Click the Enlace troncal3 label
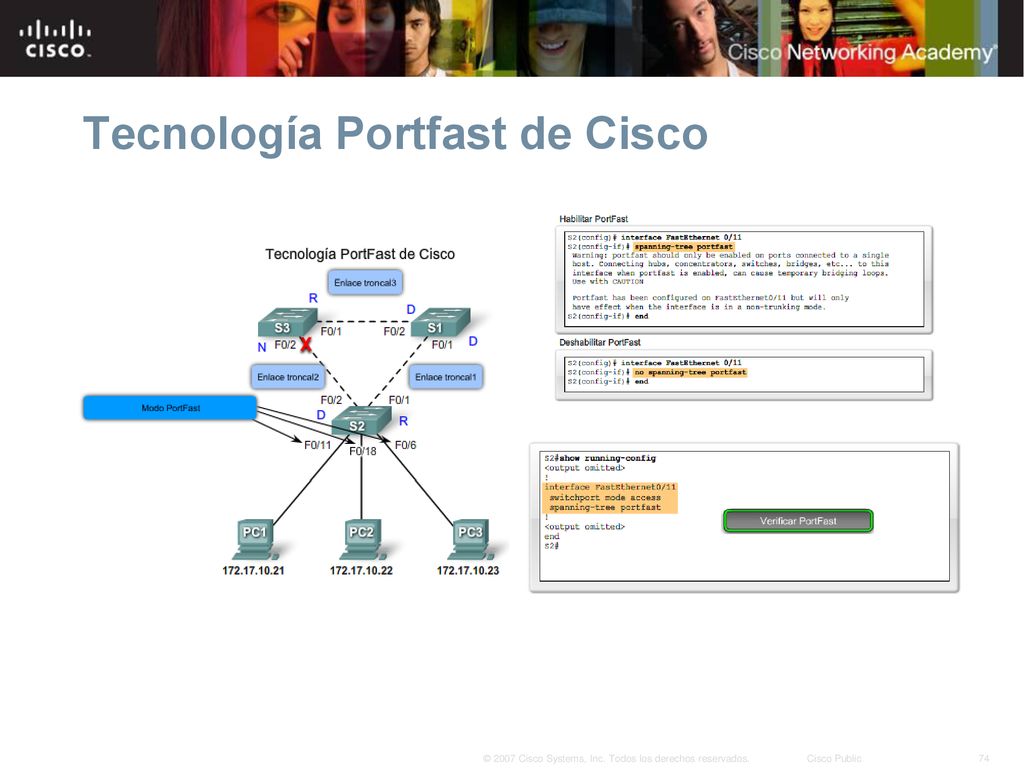 point(365,283)
